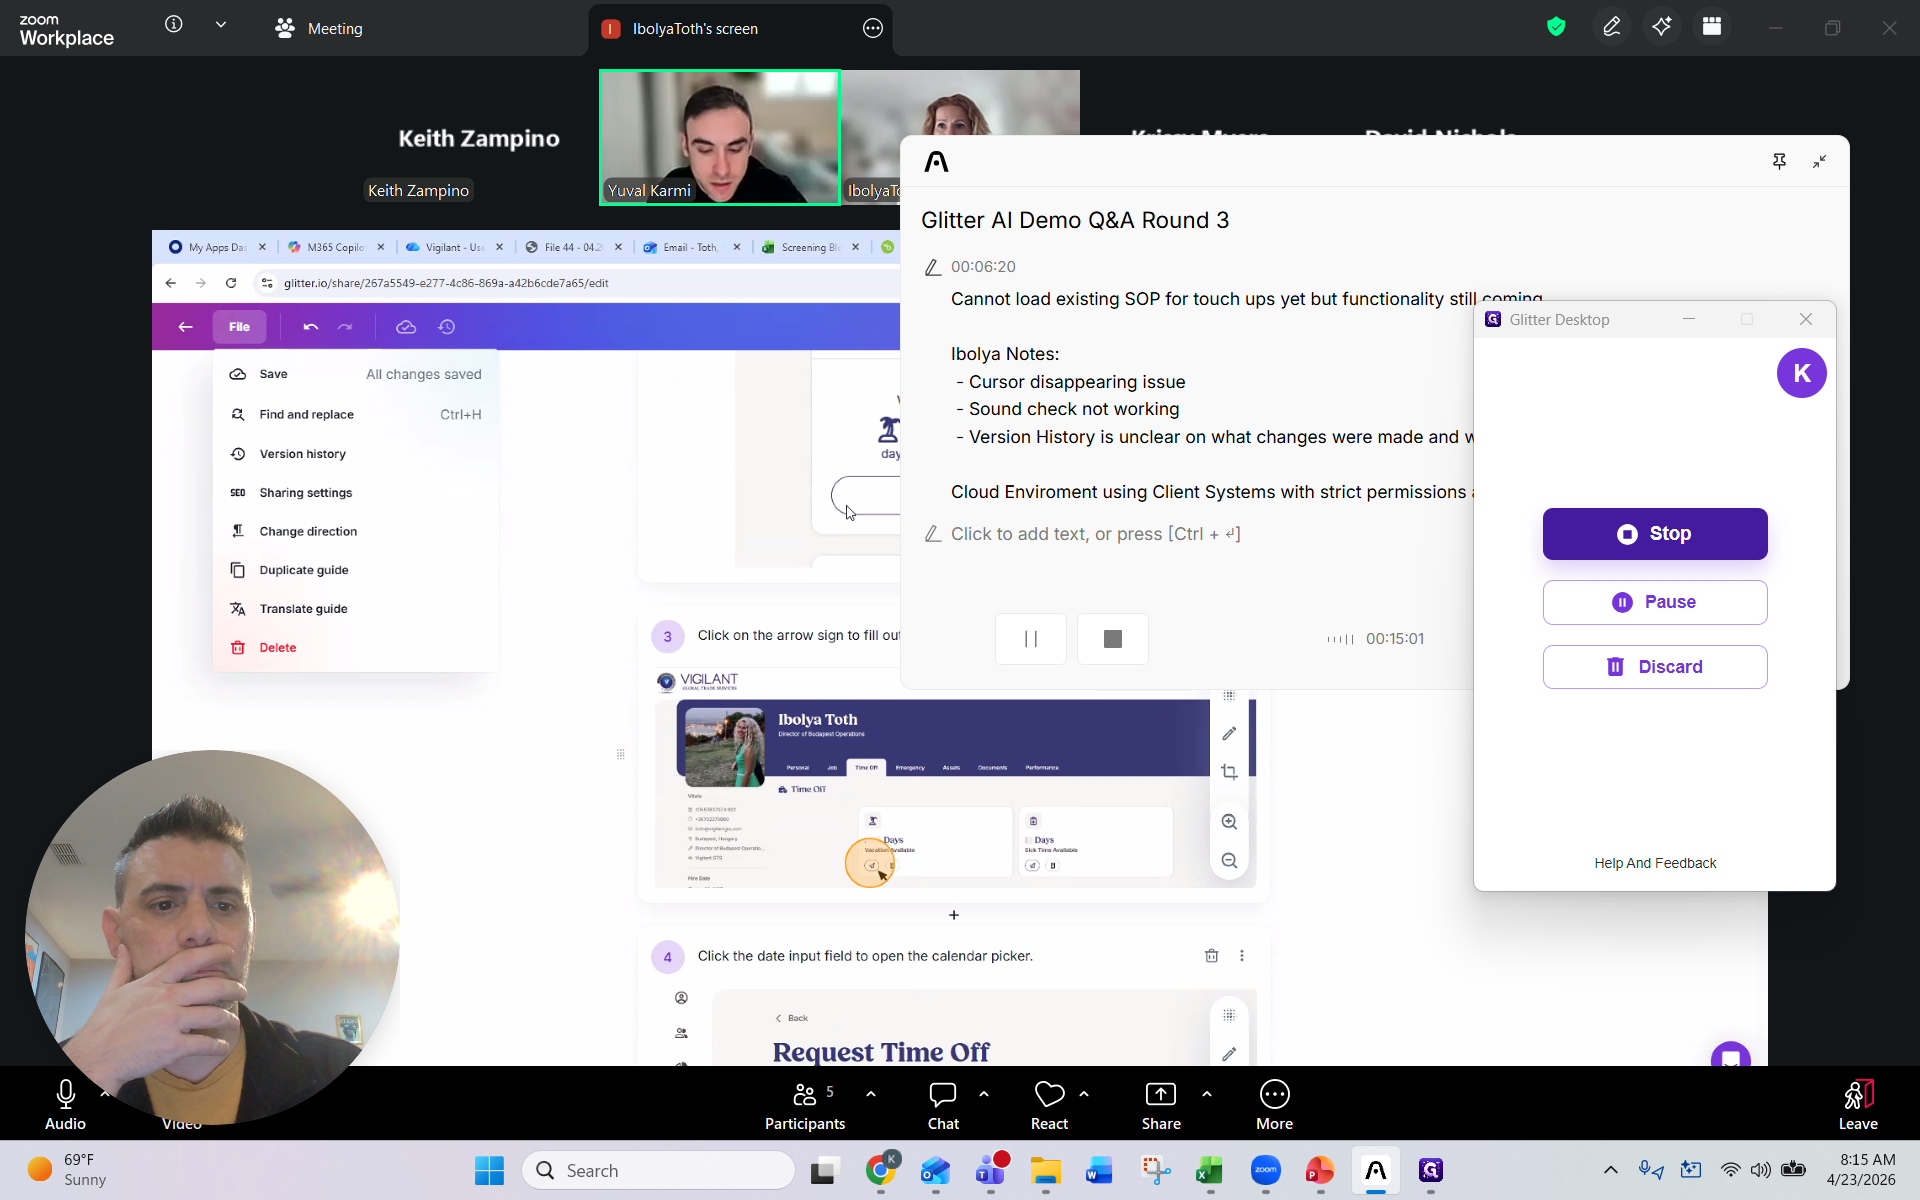Image resolution: width=1920 pixels, height=1200 pixels.
Task: Pin the Glitter AI notes panel
Action: 1779,161
